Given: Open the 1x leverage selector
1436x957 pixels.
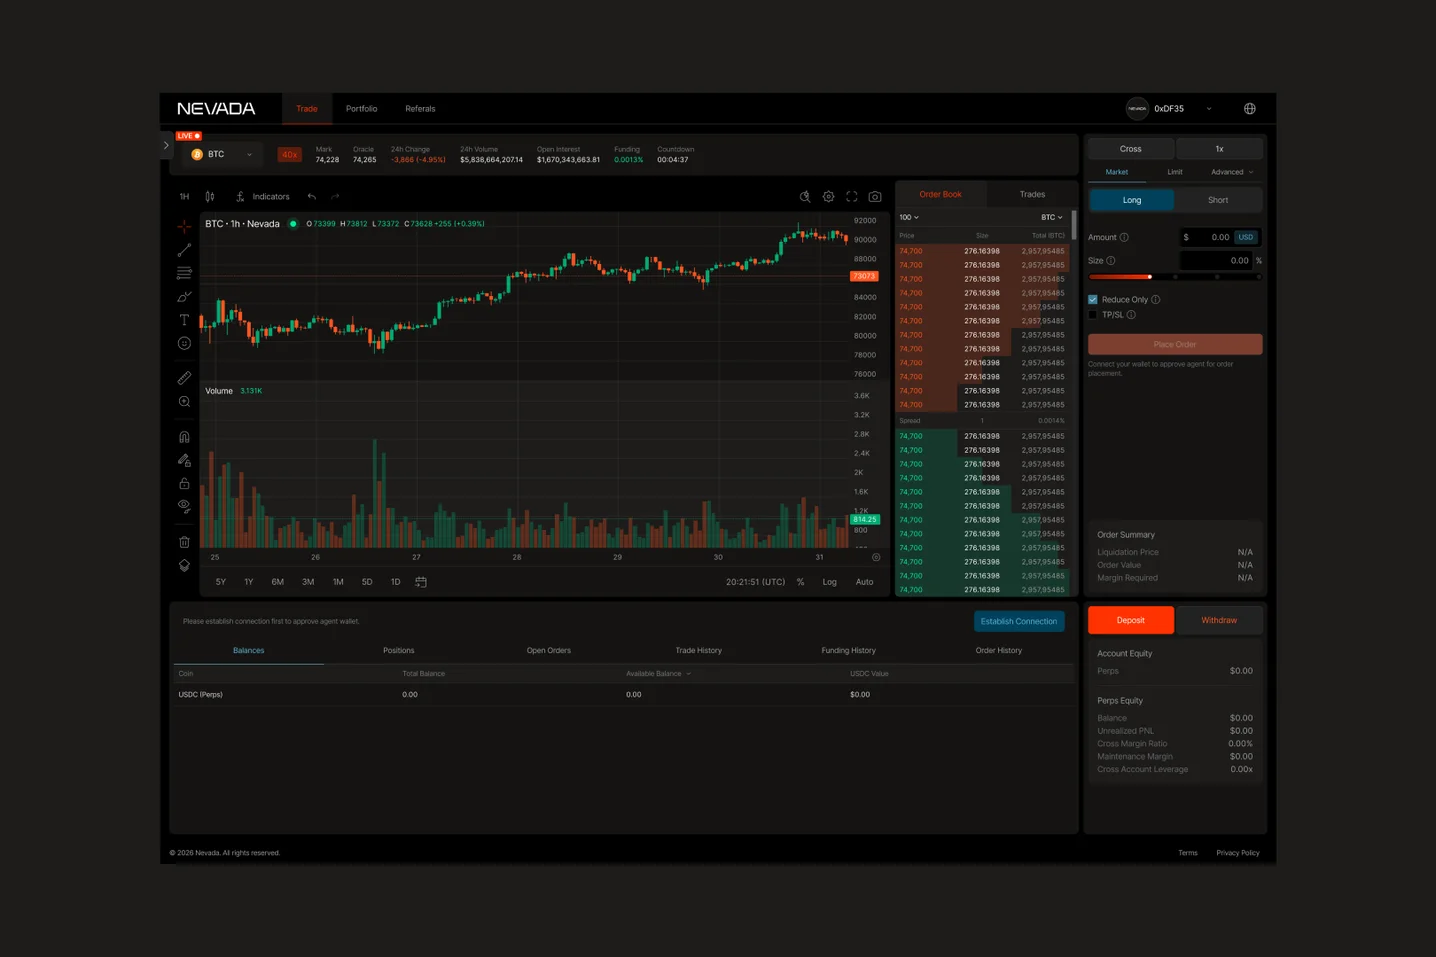Looking at the screenshot, I should pos(1219,149).
